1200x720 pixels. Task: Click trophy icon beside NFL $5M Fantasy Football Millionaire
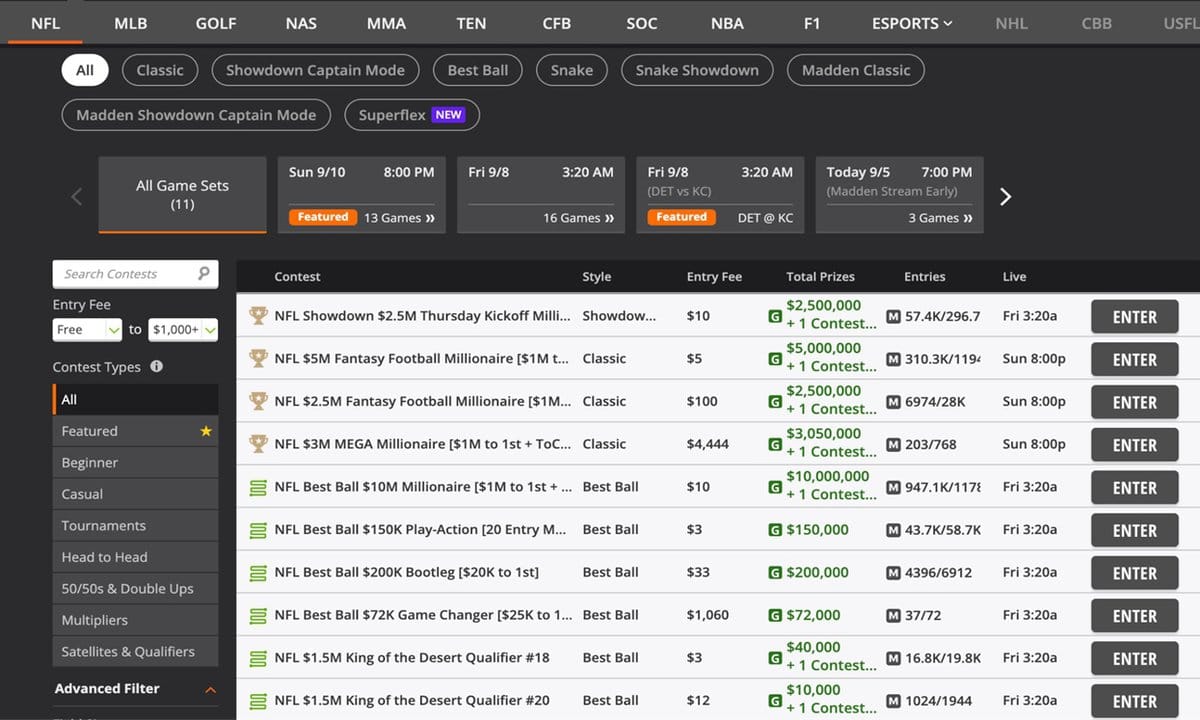(258, 358)
